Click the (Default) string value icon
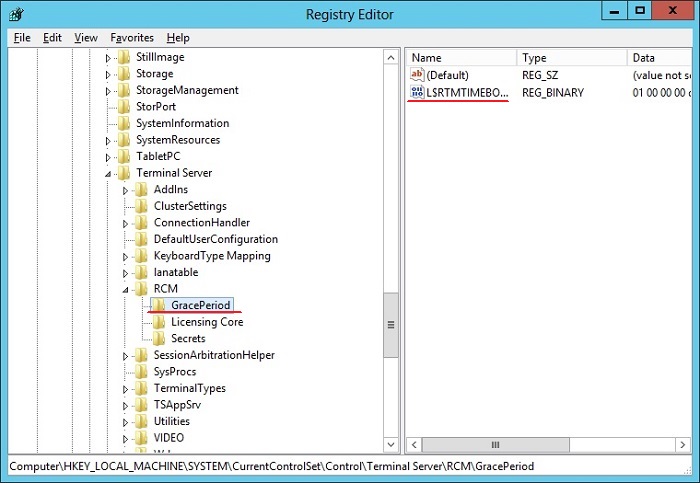 418,75
